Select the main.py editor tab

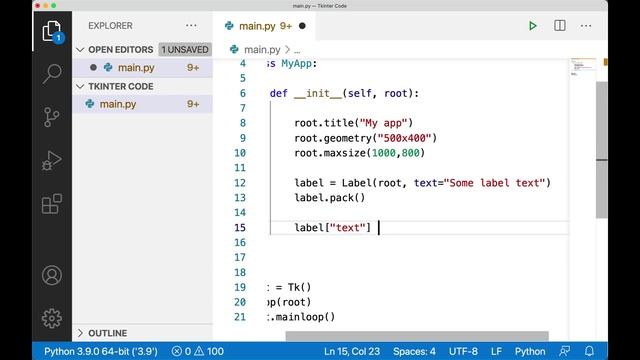tap(264, 26)
